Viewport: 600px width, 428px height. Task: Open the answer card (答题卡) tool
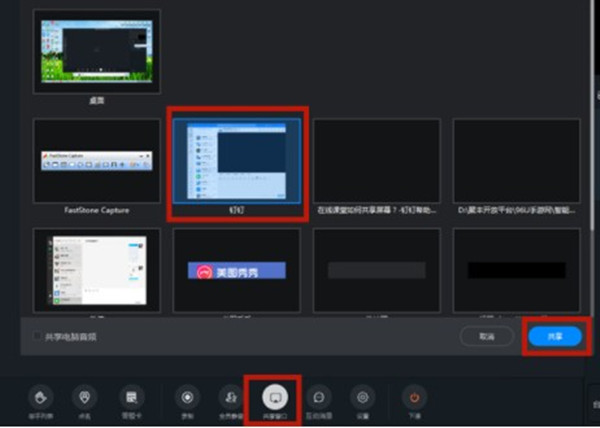coord(129,397)
